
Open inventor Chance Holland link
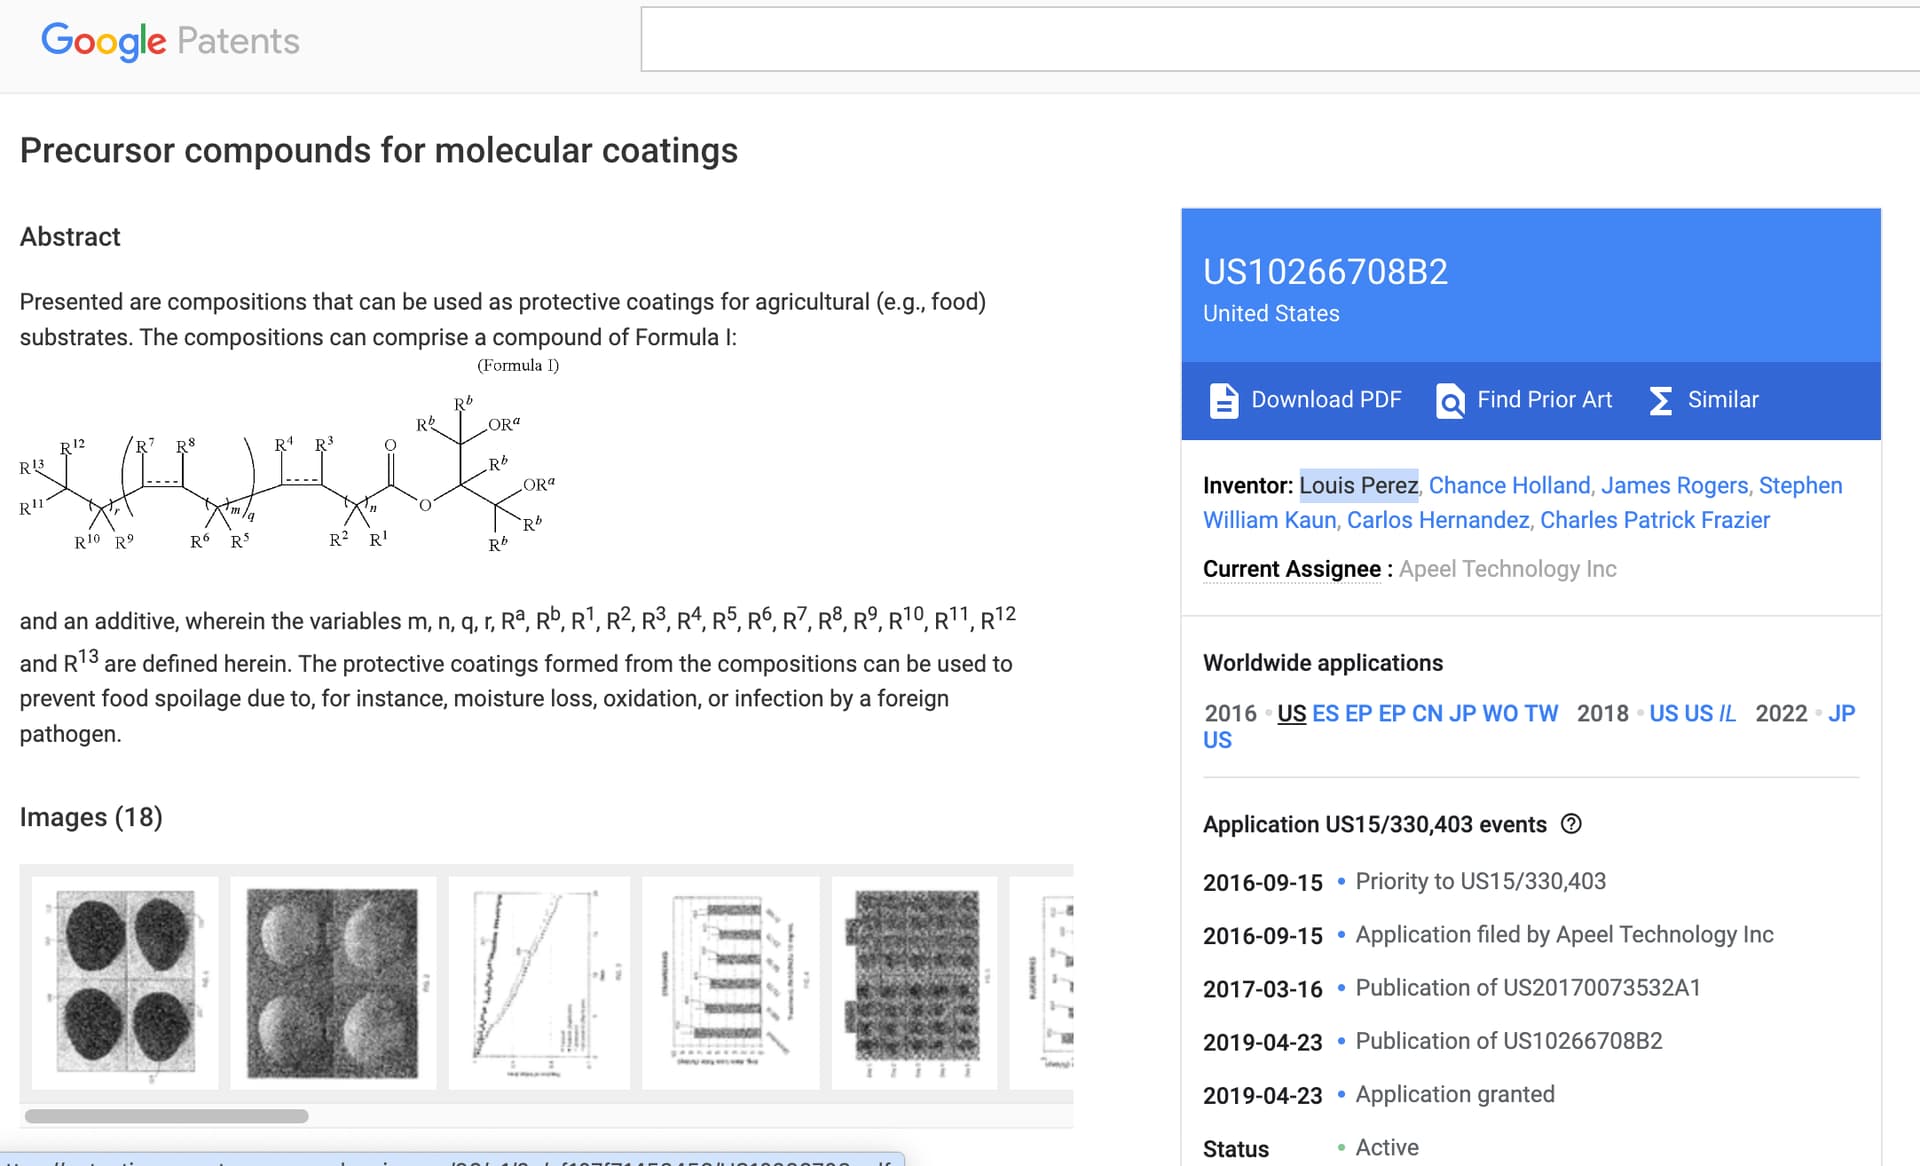pos(1509,485)
